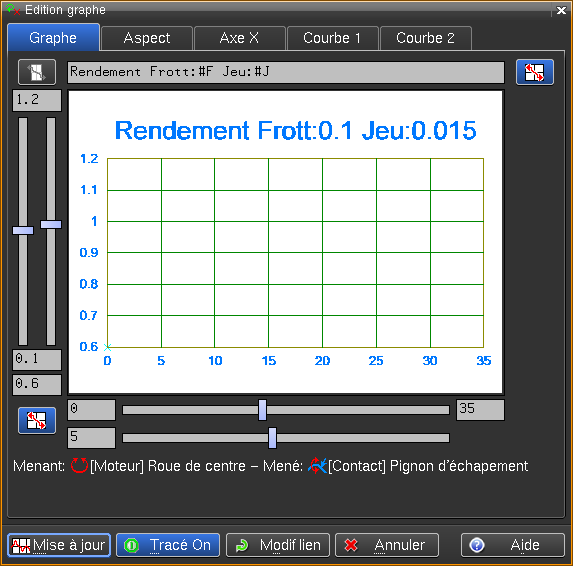
Task: Select the Courbe 2 tab
Action: click(x=425, y=38)
